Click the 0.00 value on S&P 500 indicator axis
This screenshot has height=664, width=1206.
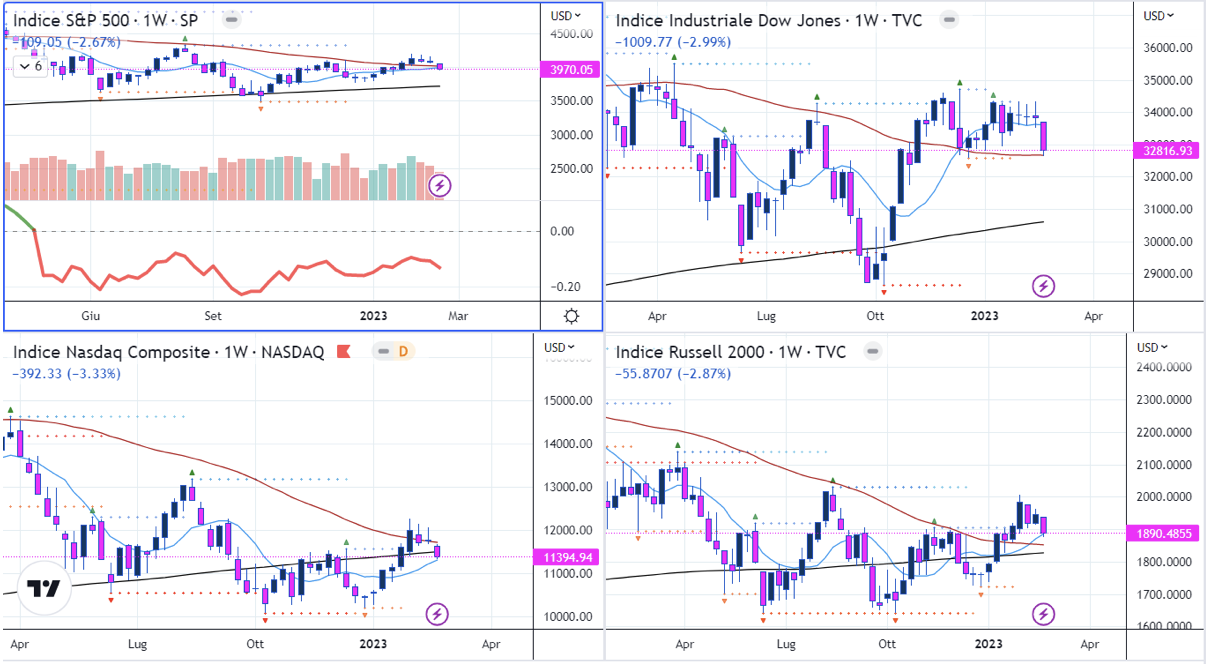(x=563, y=232)
